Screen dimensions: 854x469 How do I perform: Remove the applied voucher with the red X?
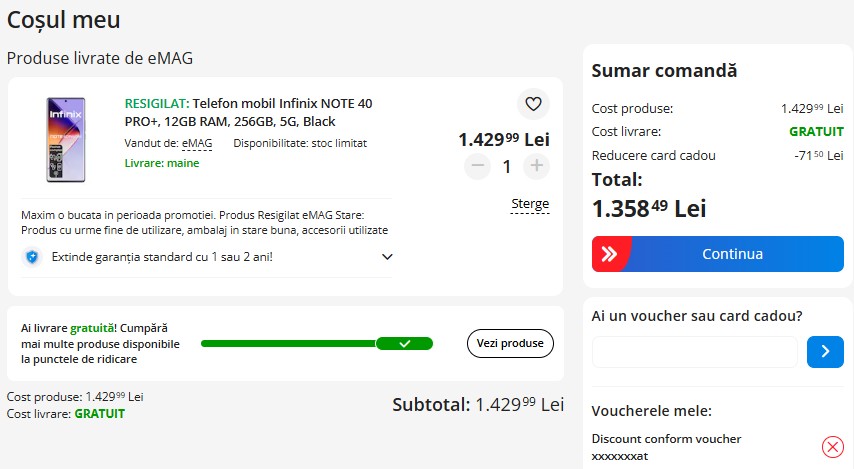click(x=832, y=447)
